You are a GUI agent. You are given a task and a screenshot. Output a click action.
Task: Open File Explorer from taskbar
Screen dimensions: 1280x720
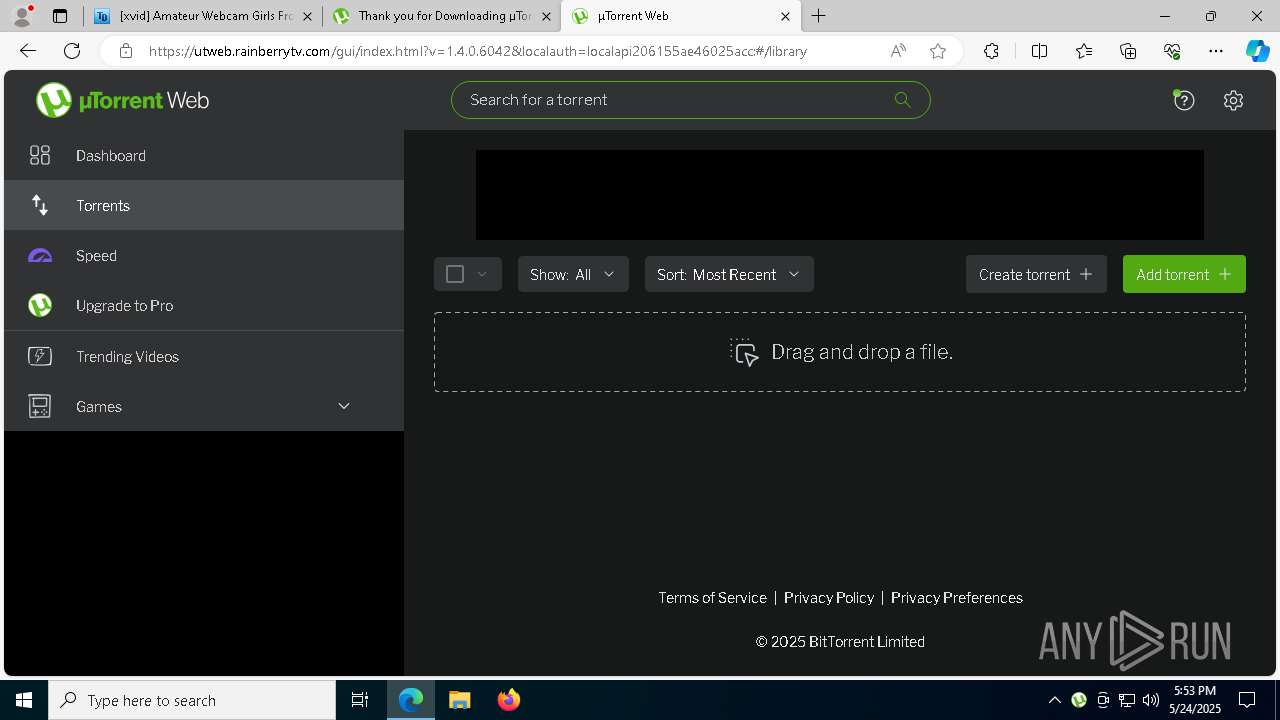[459, 700]
